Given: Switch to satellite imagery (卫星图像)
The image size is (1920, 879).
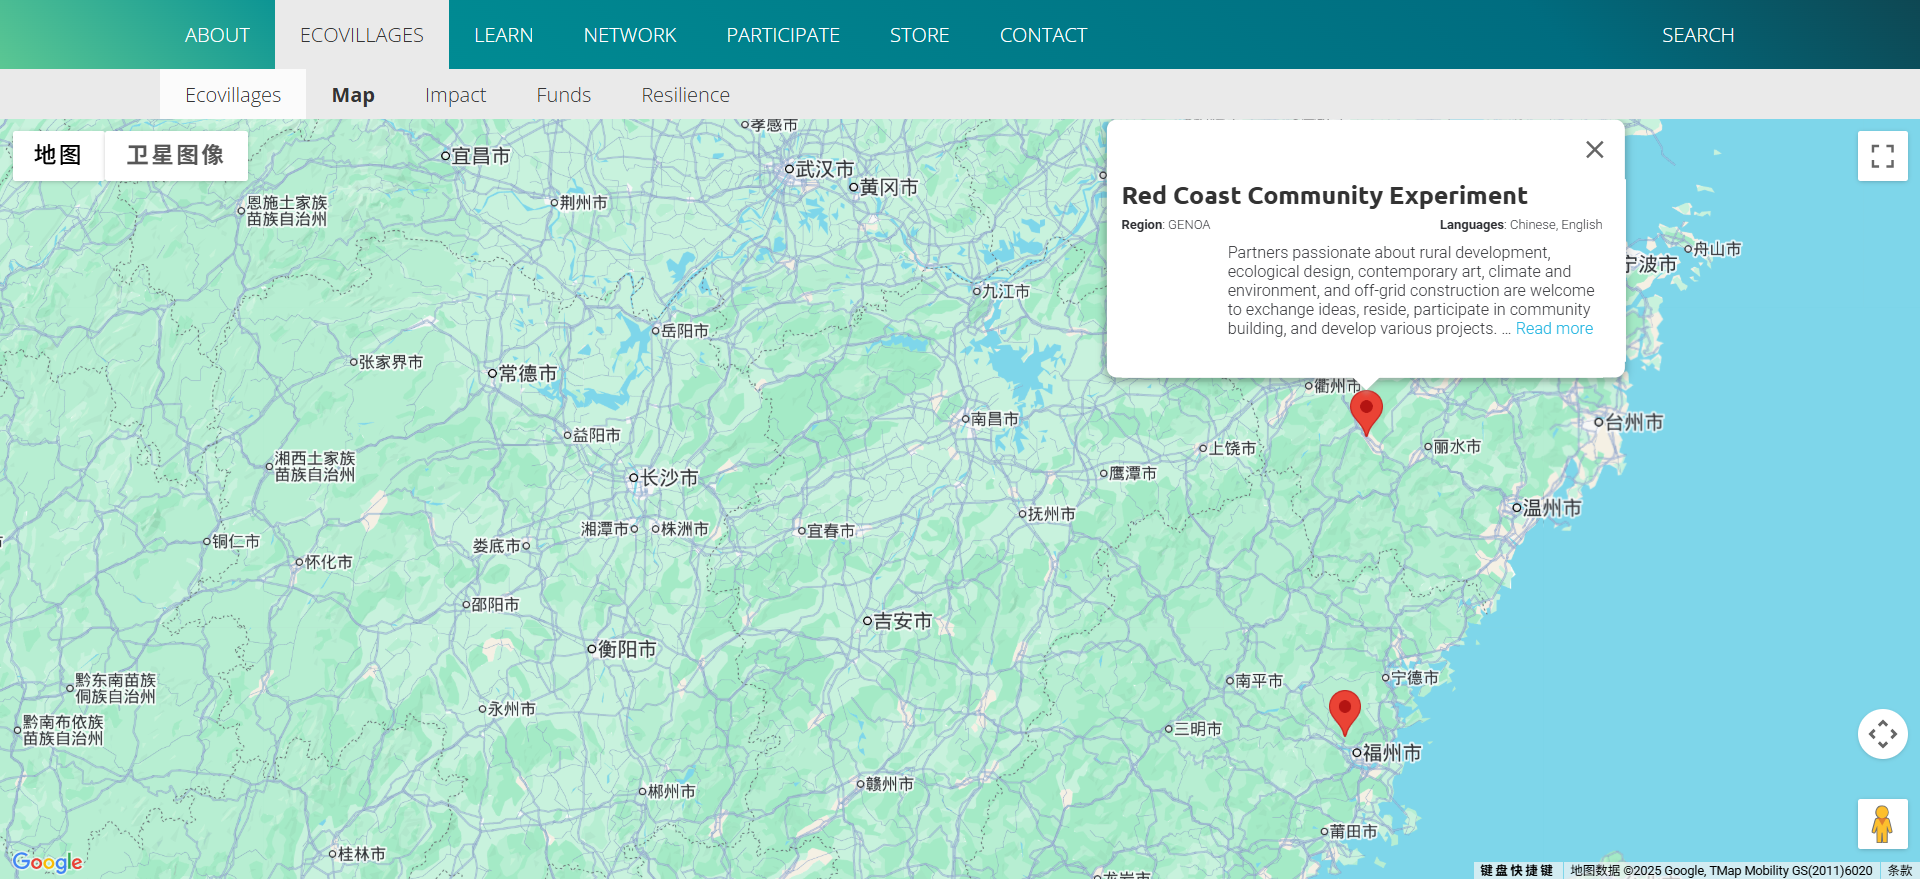Looking at the screenshot, I should click(x=175, y=155).
